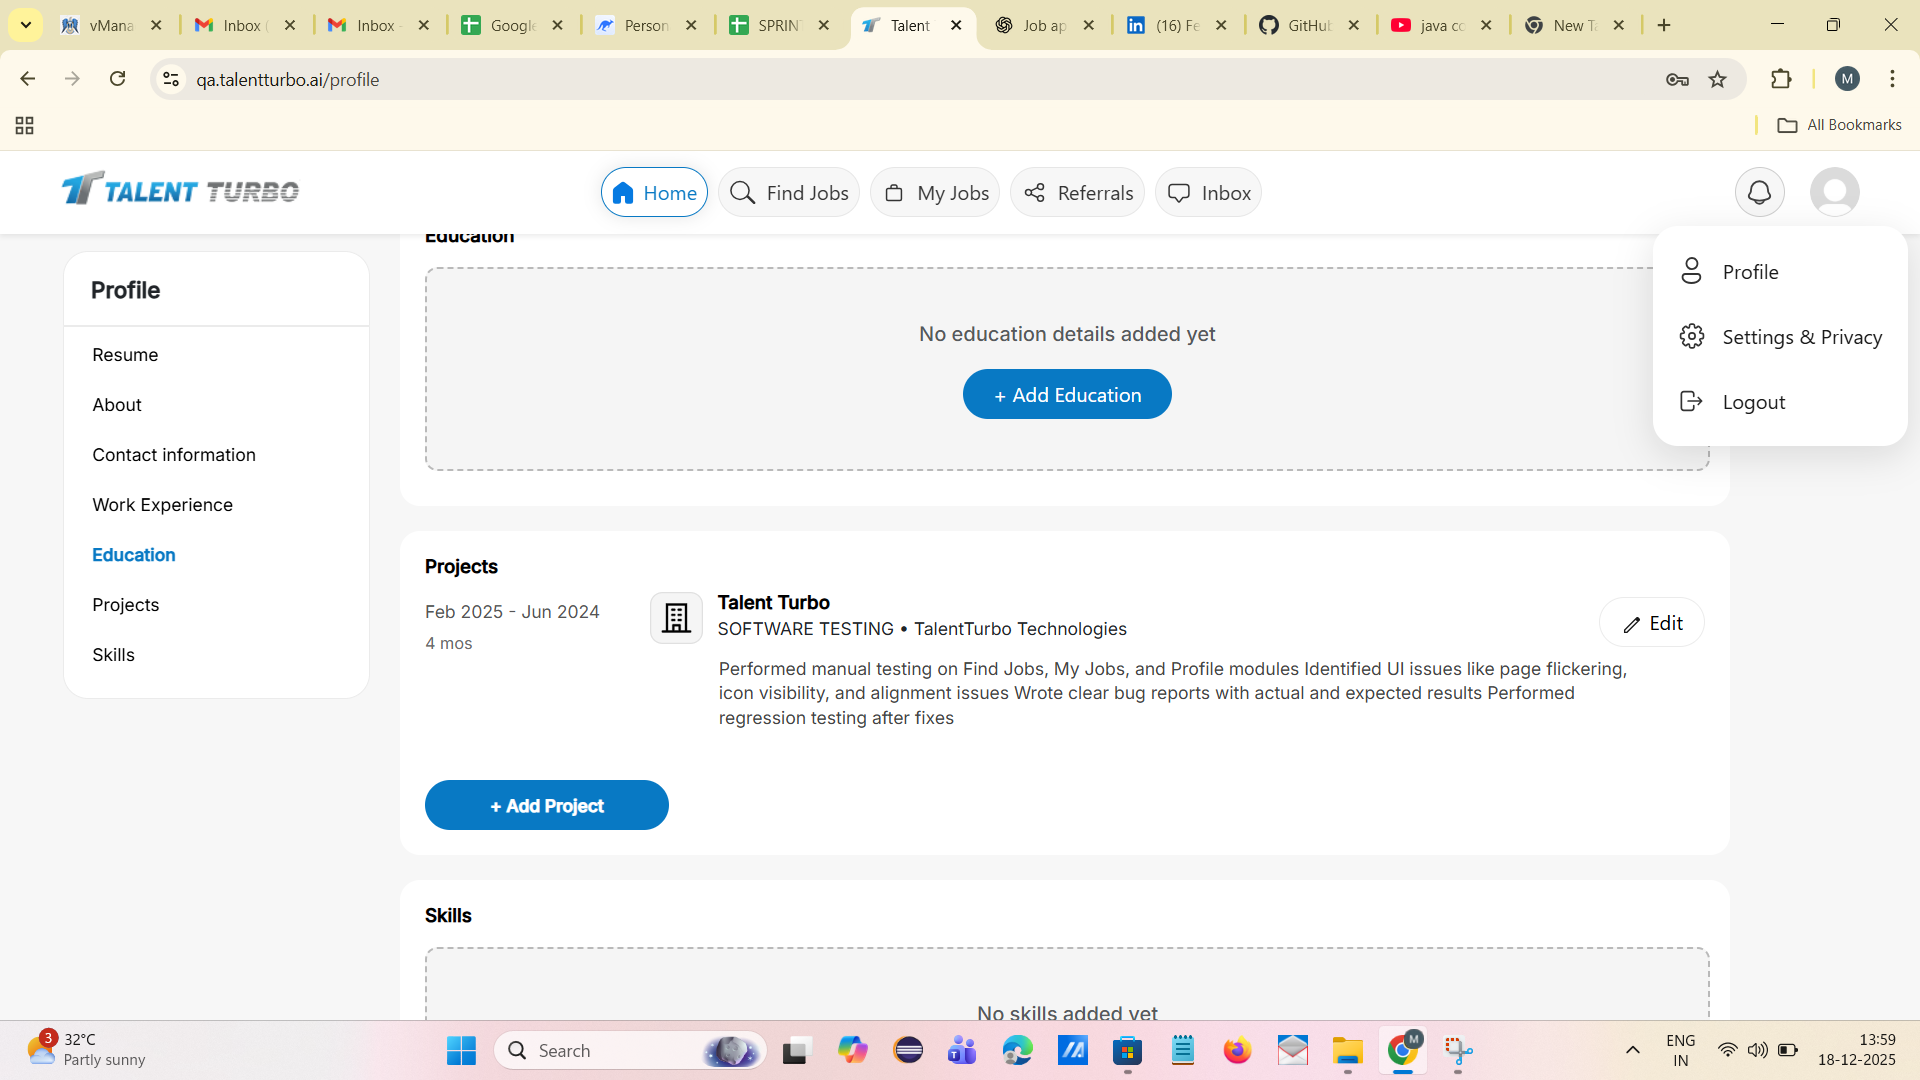This screenshot has width=1920, height=1080.
Task: Click the browser back arrow
Action: coord(28,79)
